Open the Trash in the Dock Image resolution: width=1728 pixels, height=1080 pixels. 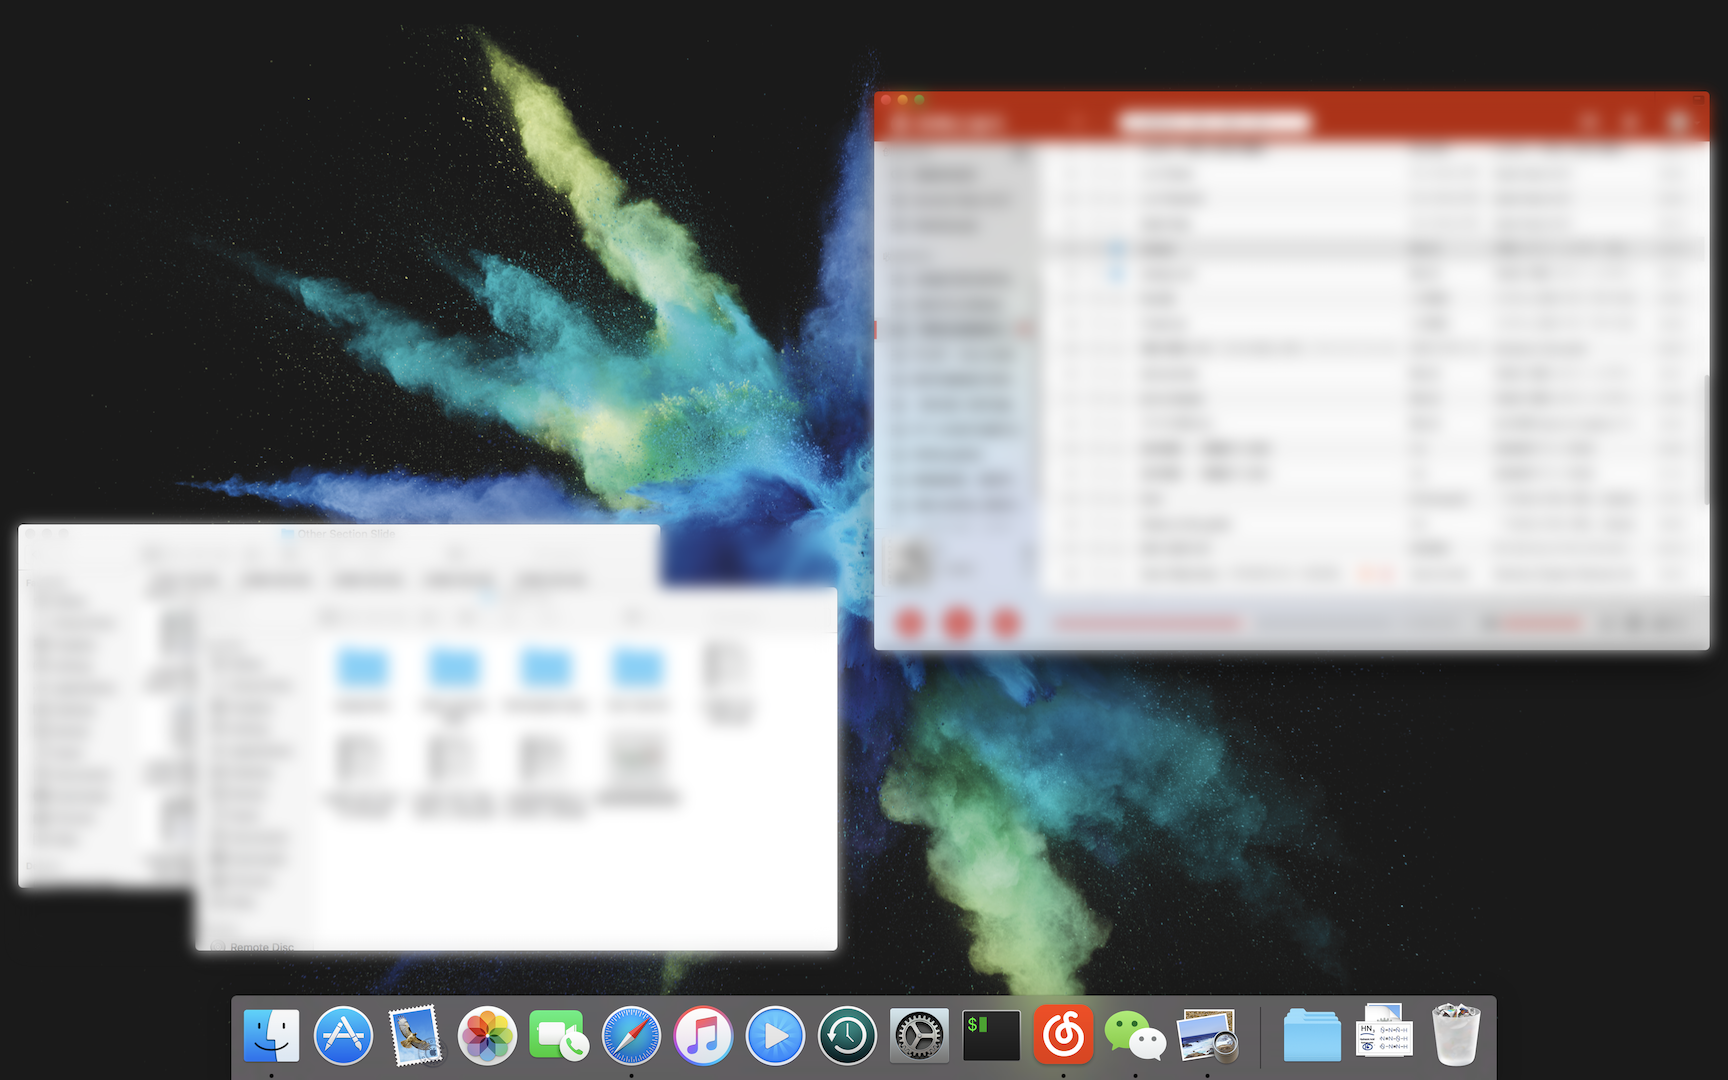point(1455,1035)
